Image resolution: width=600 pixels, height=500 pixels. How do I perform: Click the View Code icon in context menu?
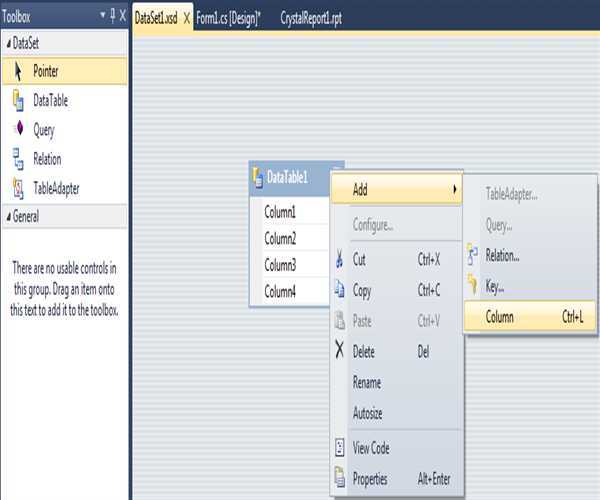click(x=340, y=448)
